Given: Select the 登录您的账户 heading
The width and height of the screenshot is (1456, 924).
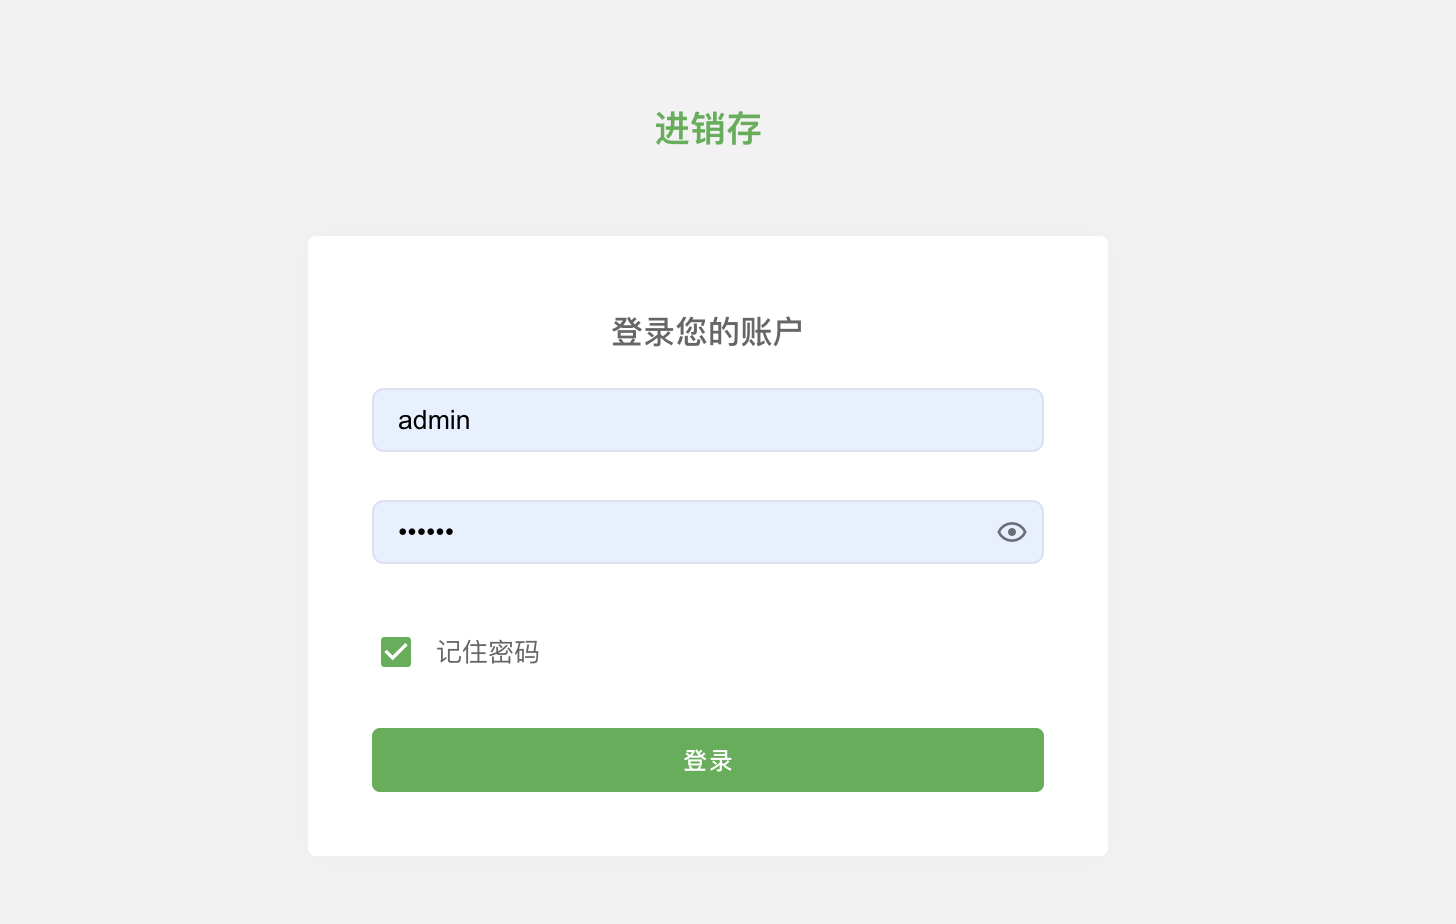Looking at the screenshot, I should (x=707, y=331).
